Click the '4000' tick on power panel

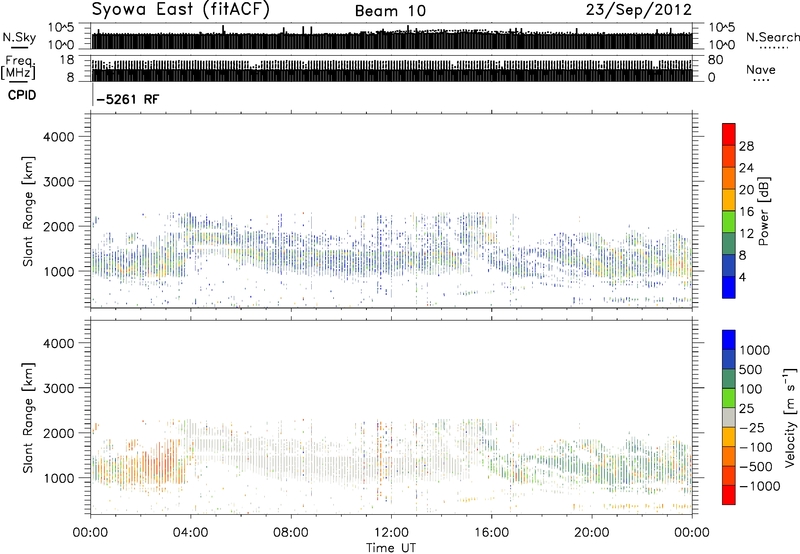pos(58,137)
